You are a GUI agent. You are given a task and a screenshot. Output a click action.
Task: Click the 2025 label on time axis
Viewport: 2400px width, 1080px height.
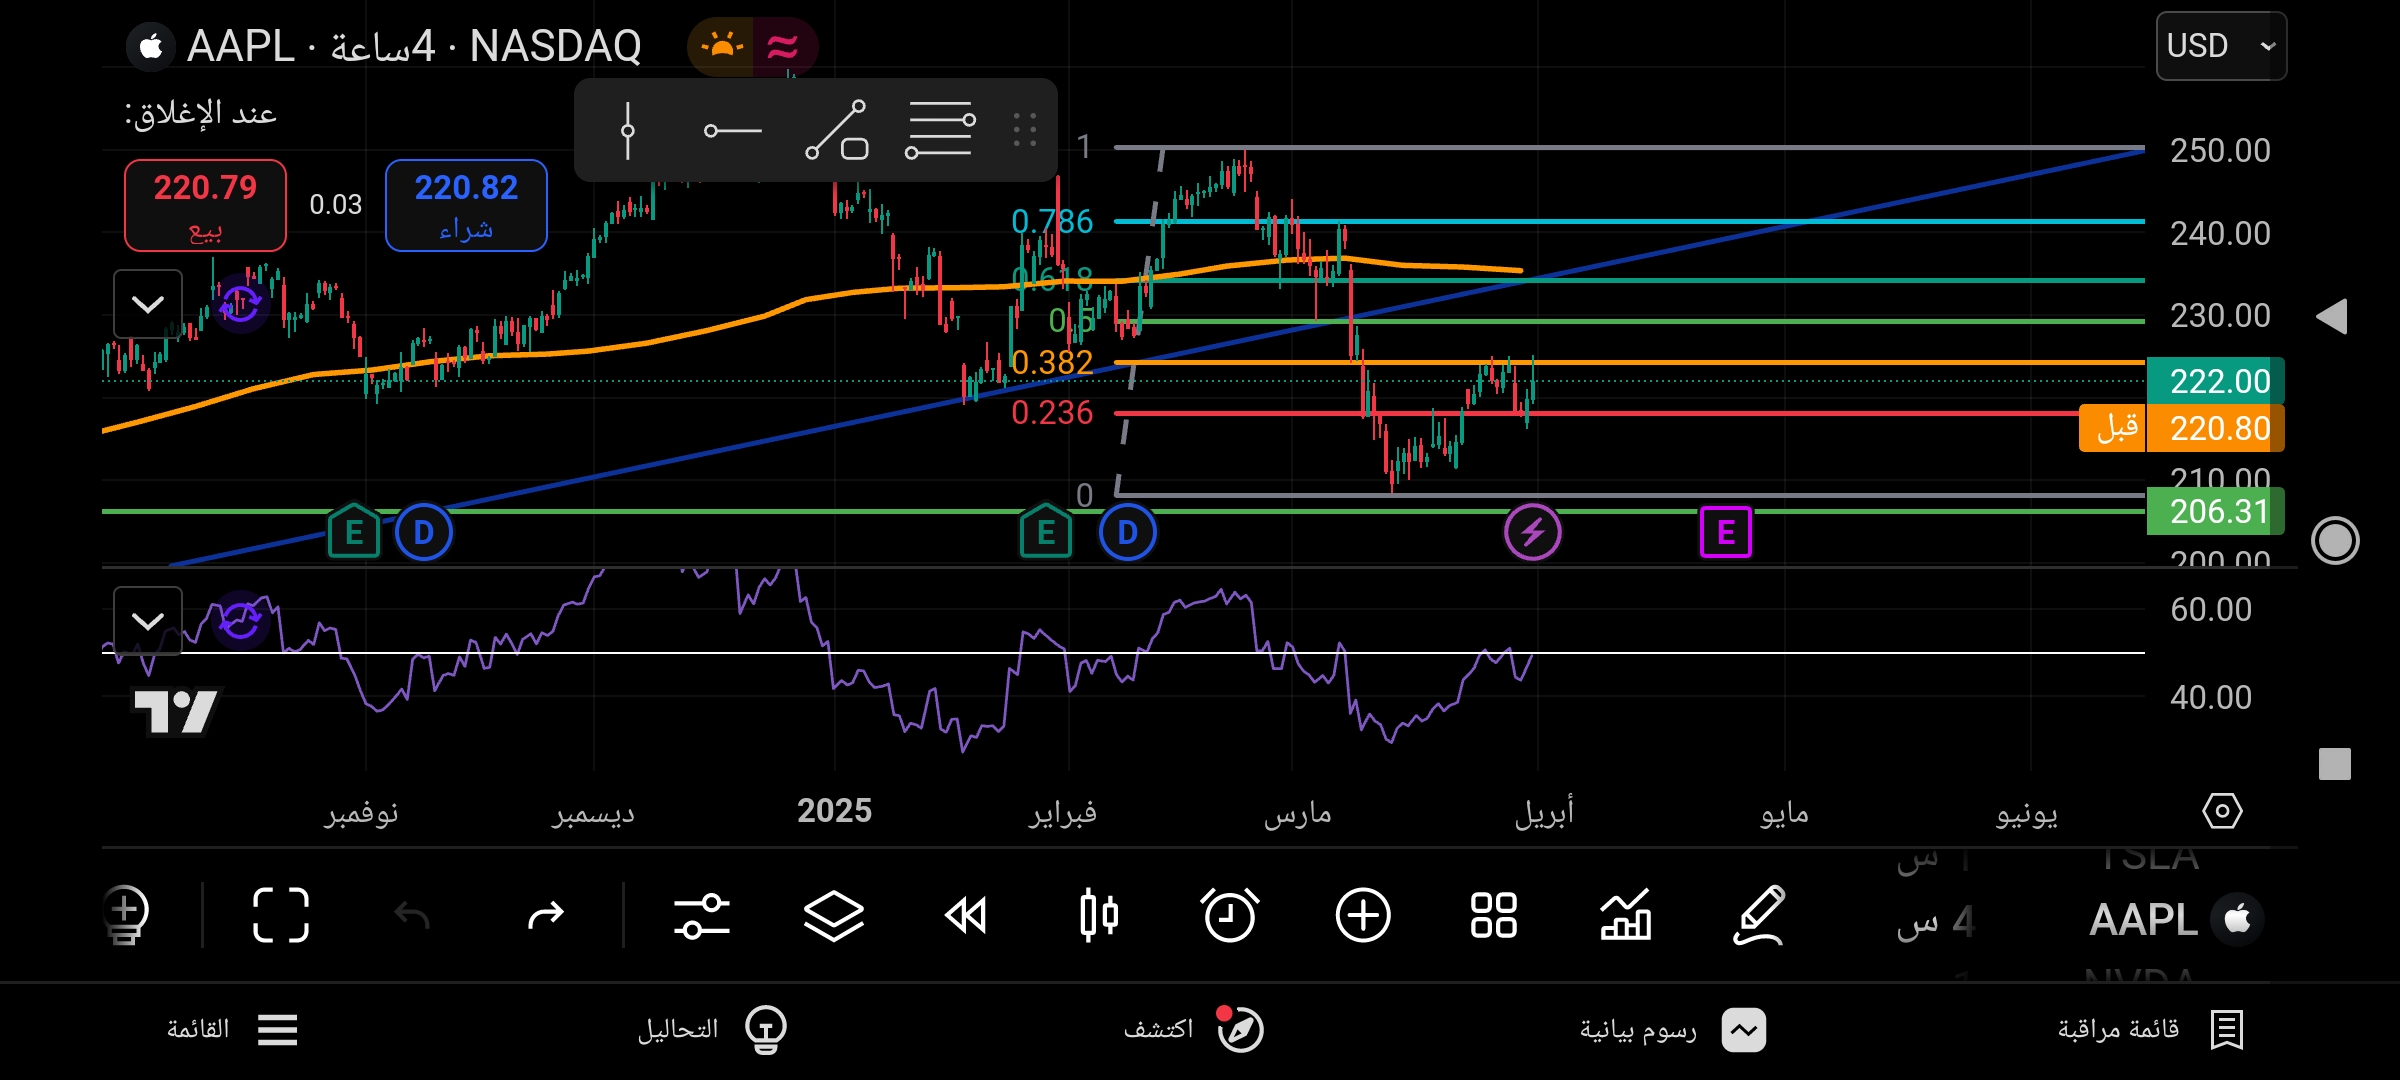tap(834, 810)
